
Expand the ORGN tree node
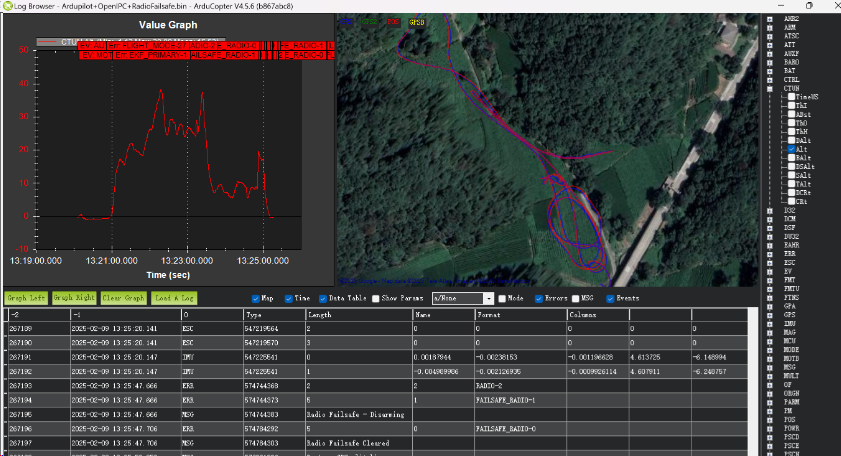coord(770,393)
